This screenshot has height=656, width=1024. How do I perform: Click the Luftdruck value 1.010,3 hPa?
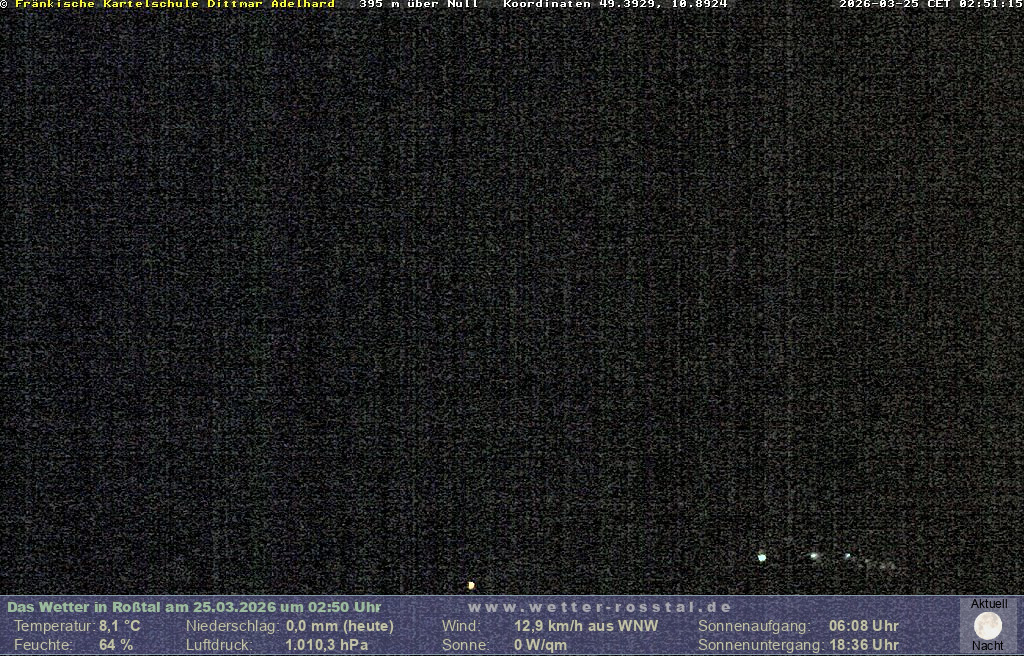[x=326, y=645]
